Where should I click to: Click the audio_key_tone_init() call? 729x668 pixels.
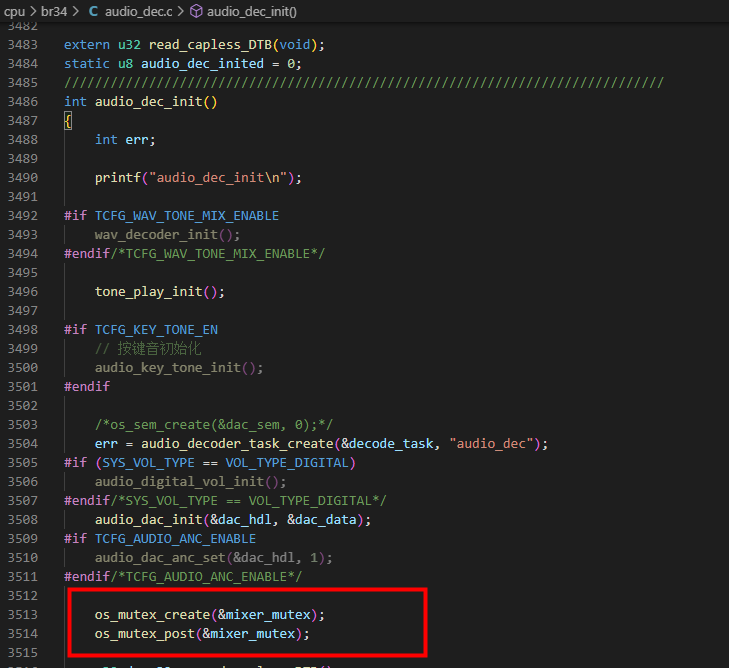179,368
